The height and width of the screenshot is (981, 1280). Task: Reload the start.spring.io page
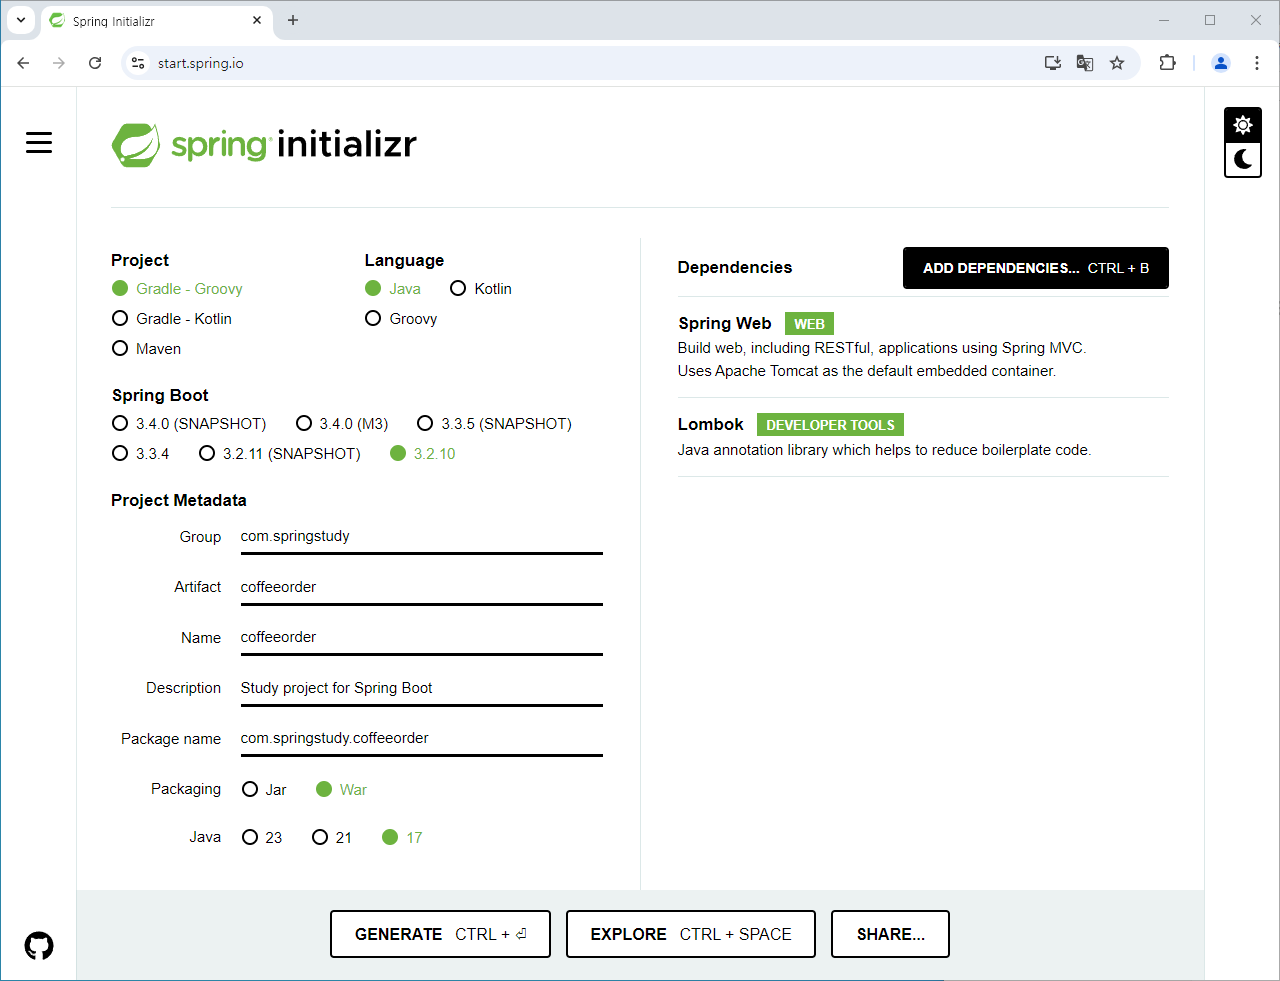pyautogui.click(x=95, y=63)
